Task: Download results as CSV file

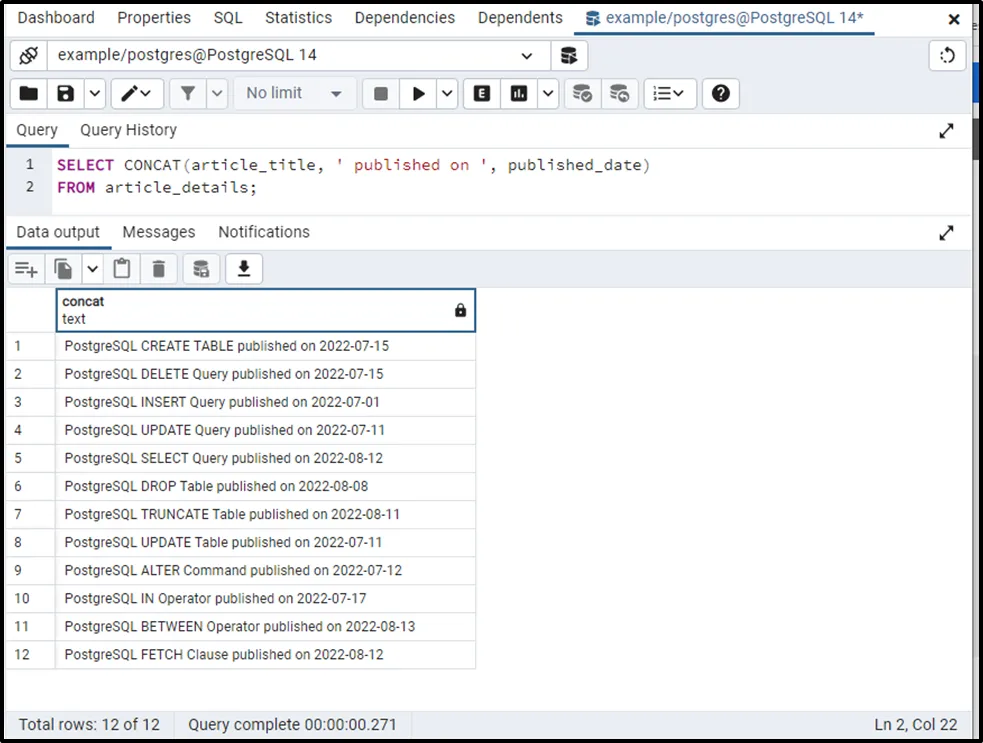Action: pyautogui.click(x=243, y=268)
